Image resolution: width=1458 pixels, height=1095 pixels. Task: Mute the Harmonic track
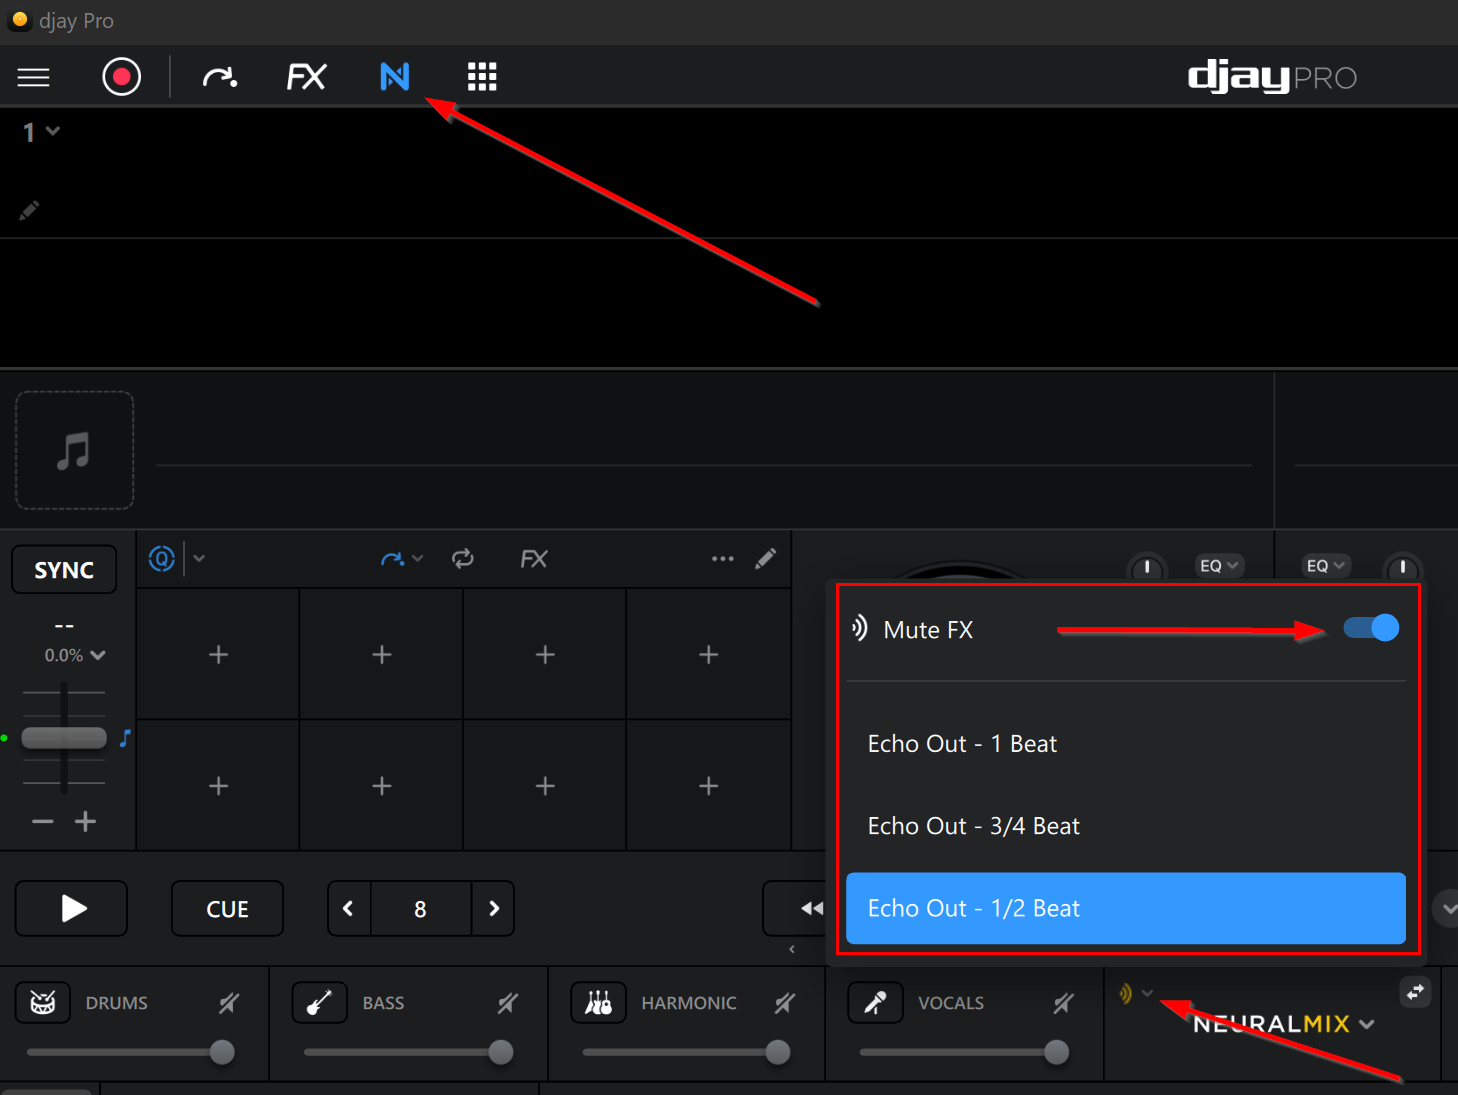785,1002
